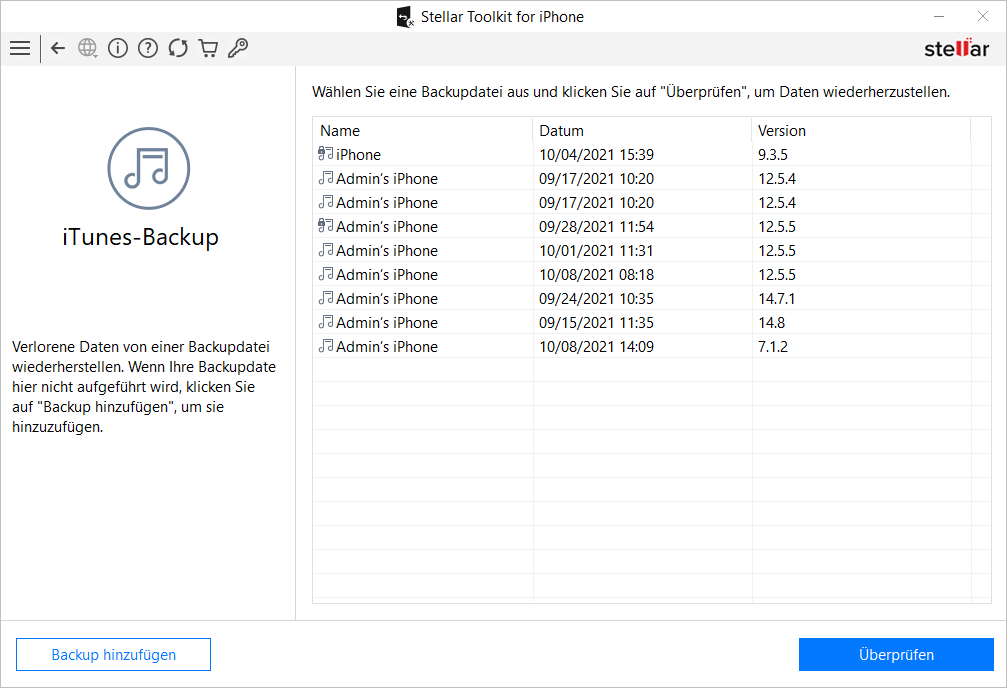Click the date 09/15/2021 11:35
The height and width of the screenshot is (688, 1007).
pyautogui.click(x=597, y=322)
